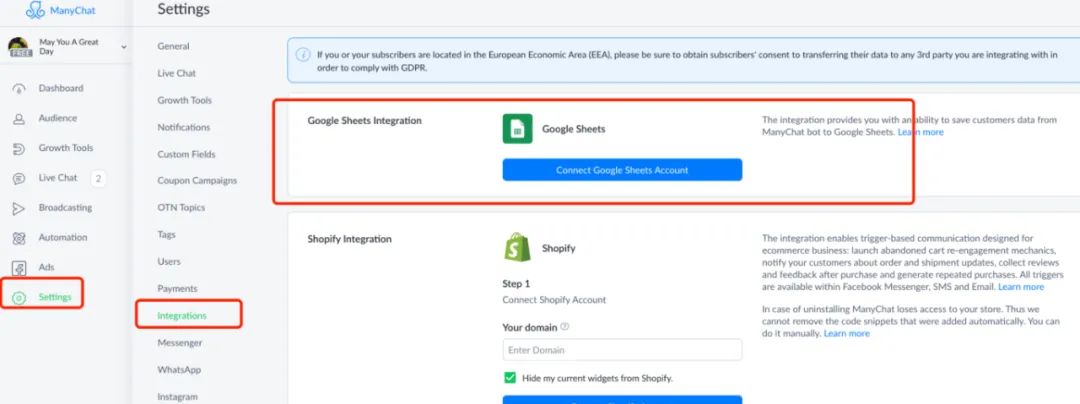The image size is (1080, 404).
Task: Open Notifications settings section
Action: (x=184, y=127)
